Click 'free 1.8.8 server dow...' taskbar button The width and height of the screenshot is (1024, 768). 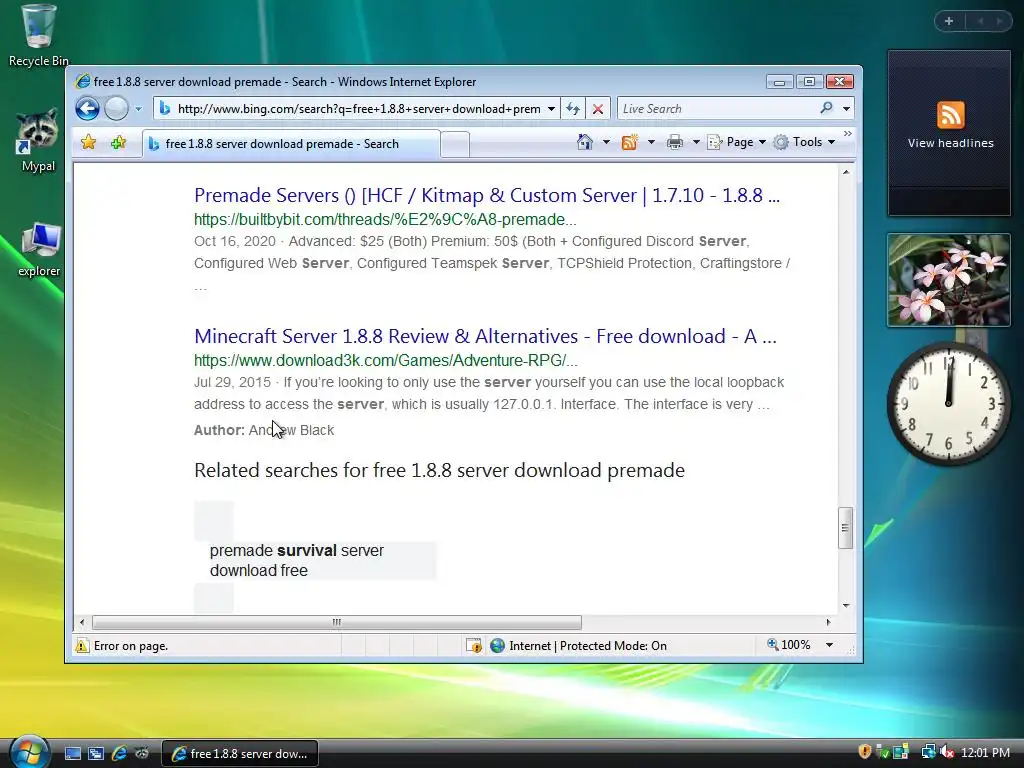point(240,754)
